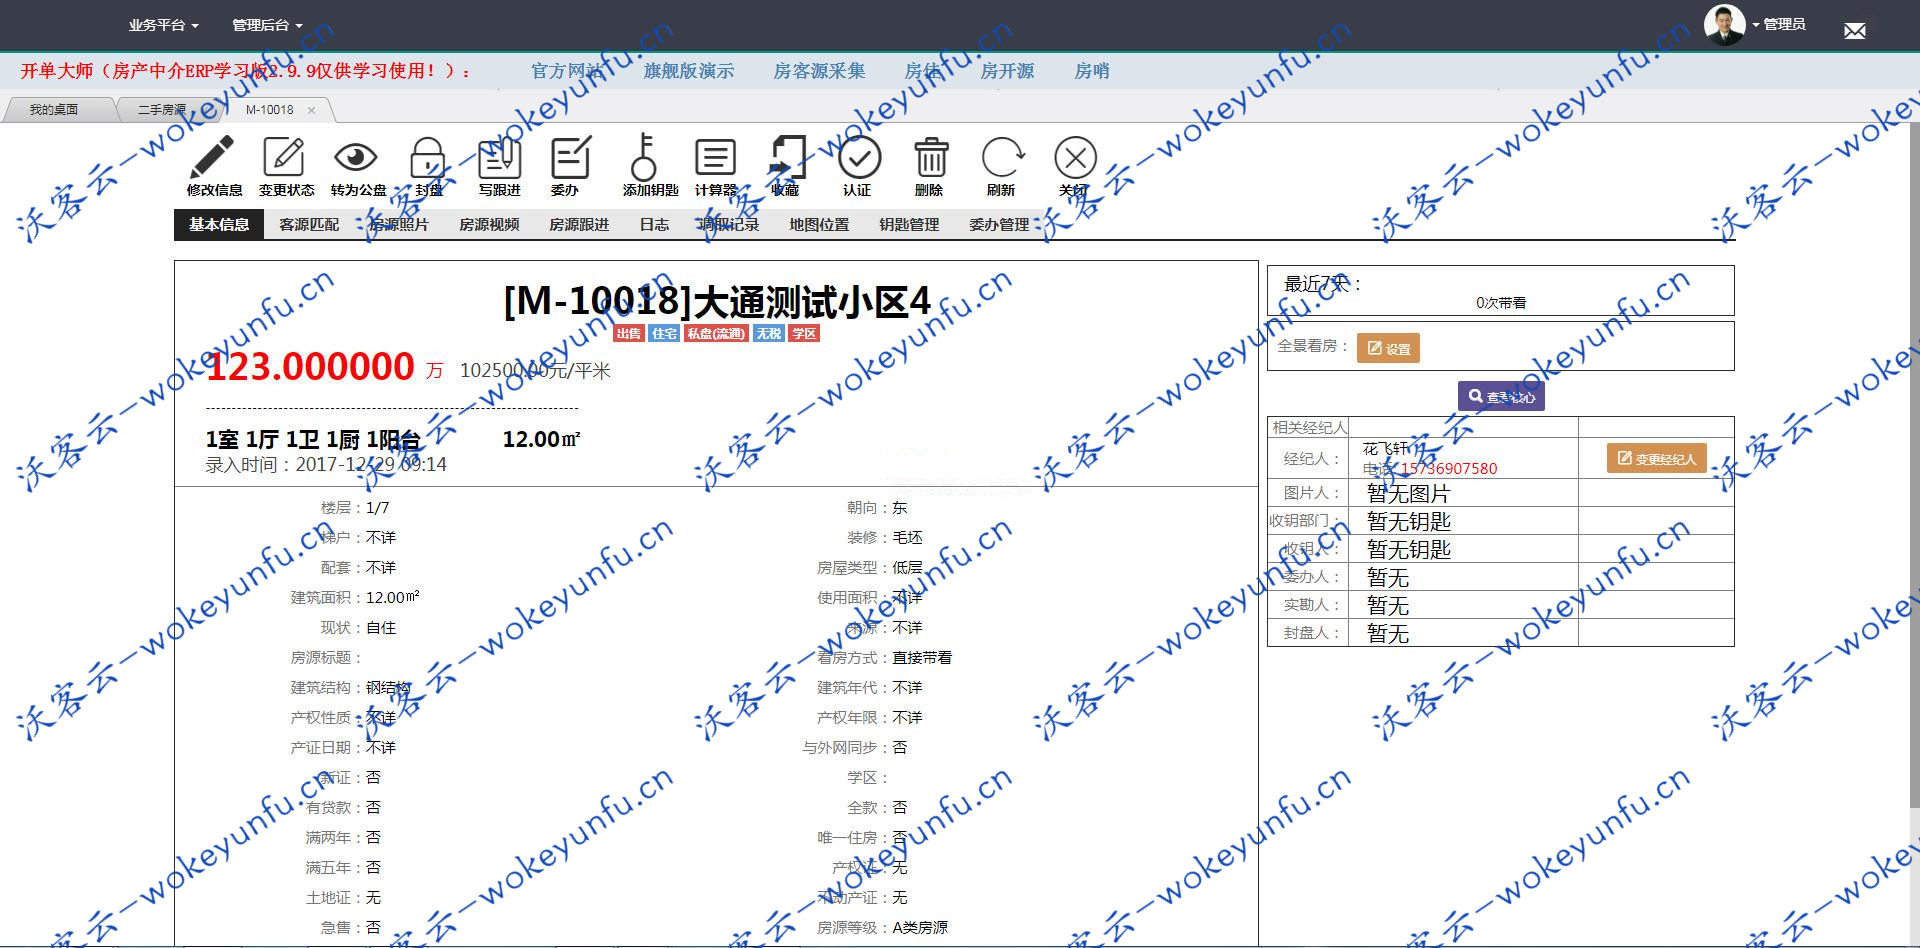The width and height of the screenshot is (1920, 948).
Task: Open 写跟进 follow-up note tool
Action: (x=499, y=157)
